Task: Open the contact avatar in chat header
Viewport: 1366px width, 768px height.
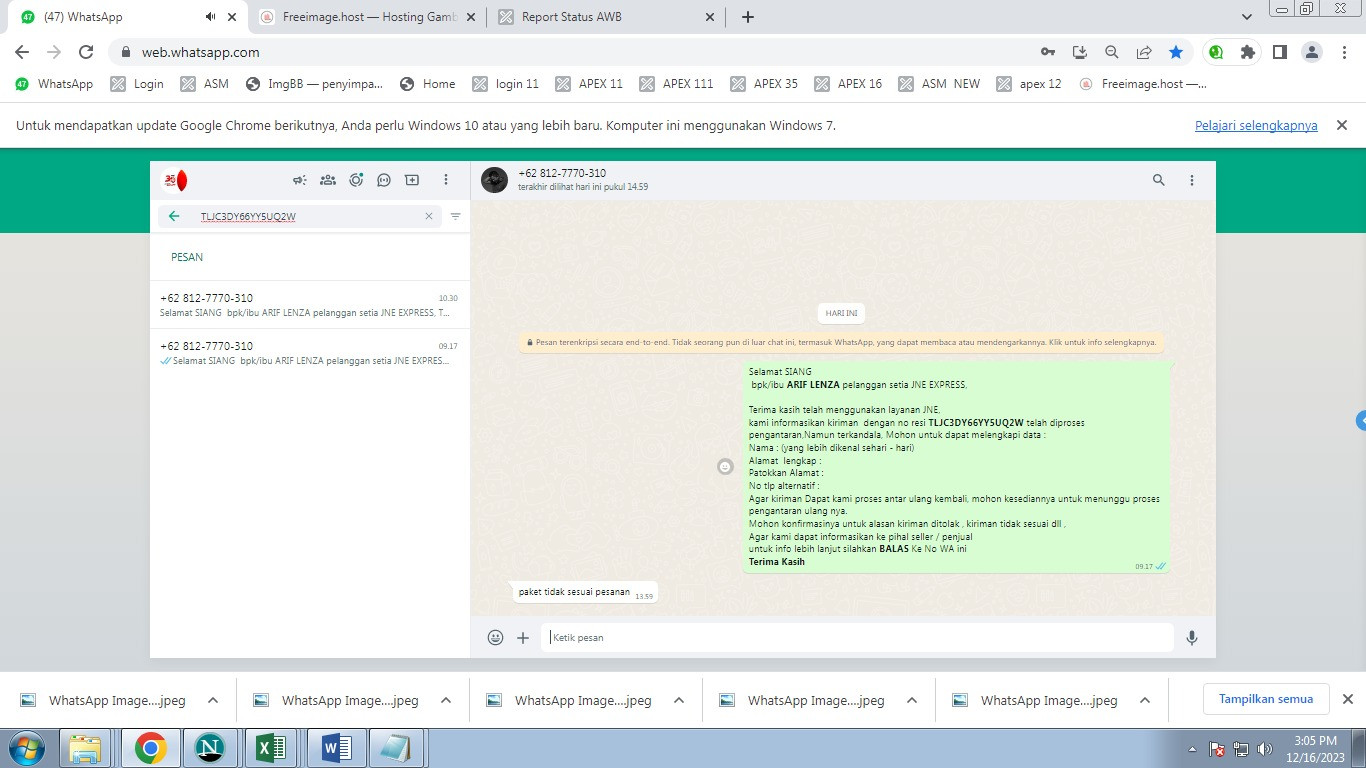Action: tap(494, 180)
